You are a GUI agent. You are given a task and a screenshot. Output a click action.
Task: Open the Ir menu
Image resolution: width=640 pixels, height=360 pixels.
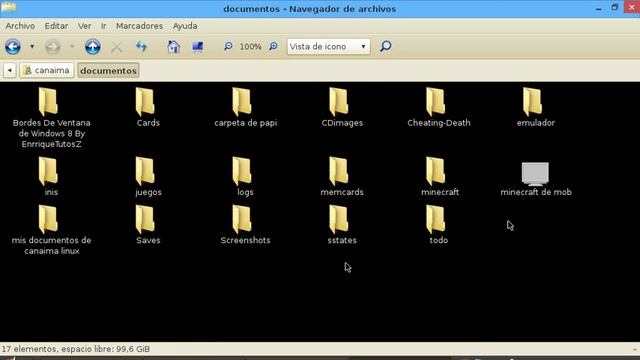pyautogui.click(x=104, y=26)
